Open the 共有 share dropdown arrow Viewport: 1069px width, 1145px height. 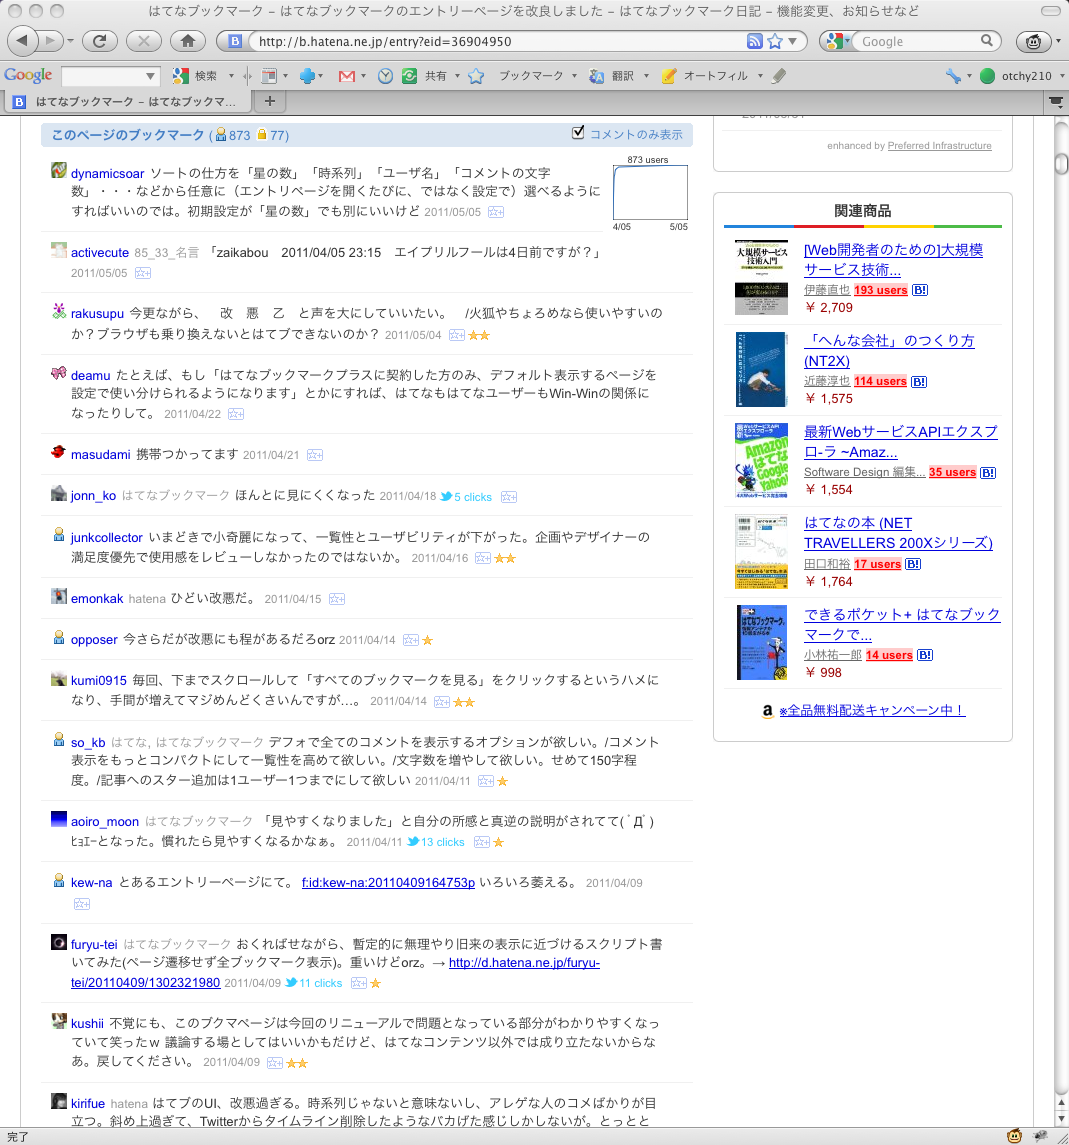coord(457,76)
